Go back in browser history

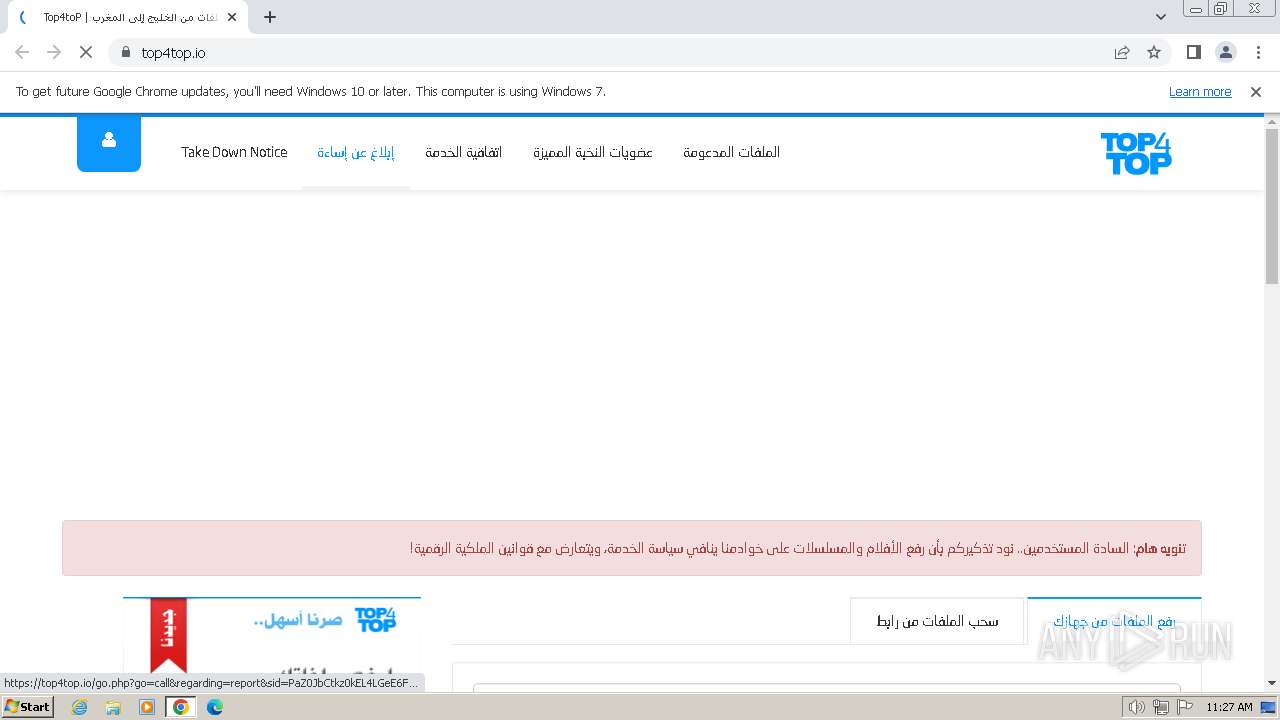pos(22,52)
